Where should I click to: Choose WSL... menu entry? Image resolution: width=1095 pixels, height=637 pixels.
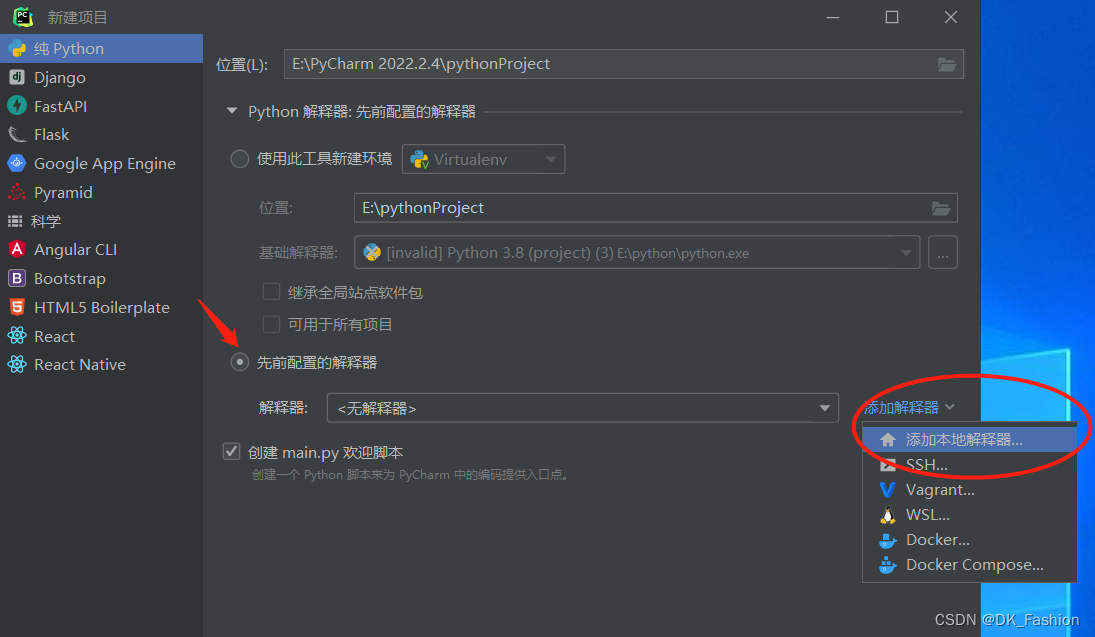(970, 515)
